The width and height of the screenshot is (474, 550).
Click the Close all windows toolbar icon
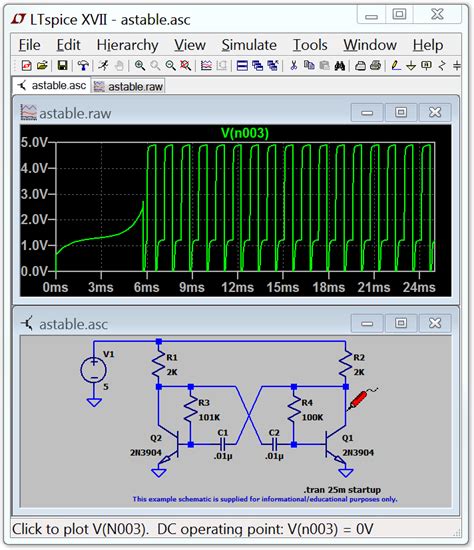pos(273,66)
